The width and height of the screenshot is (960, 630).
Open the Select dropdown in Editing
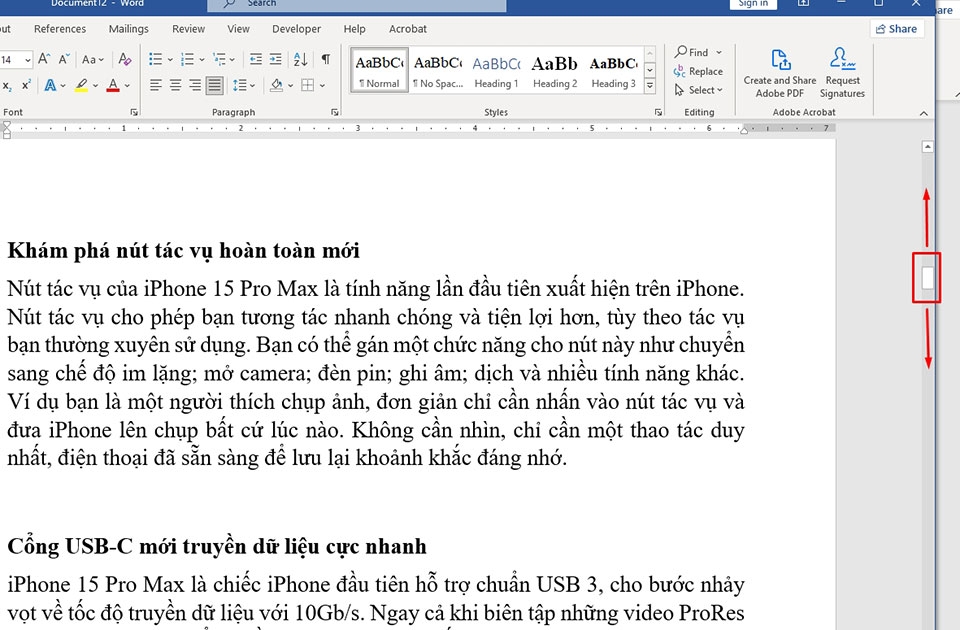click(699, 90)
